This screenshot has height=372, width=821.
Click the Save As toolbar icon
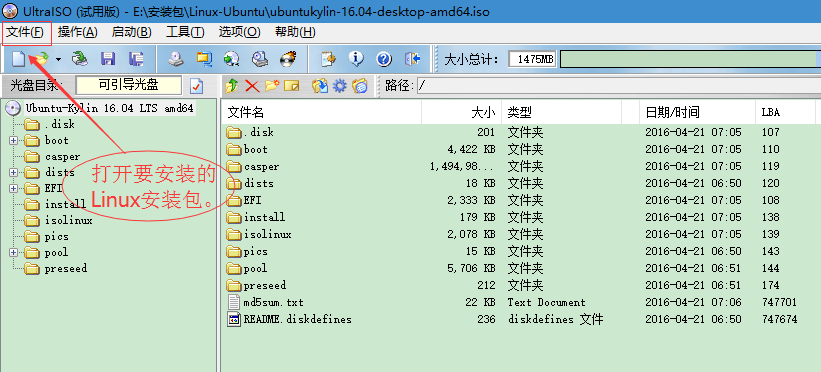[x=136, y=59]
